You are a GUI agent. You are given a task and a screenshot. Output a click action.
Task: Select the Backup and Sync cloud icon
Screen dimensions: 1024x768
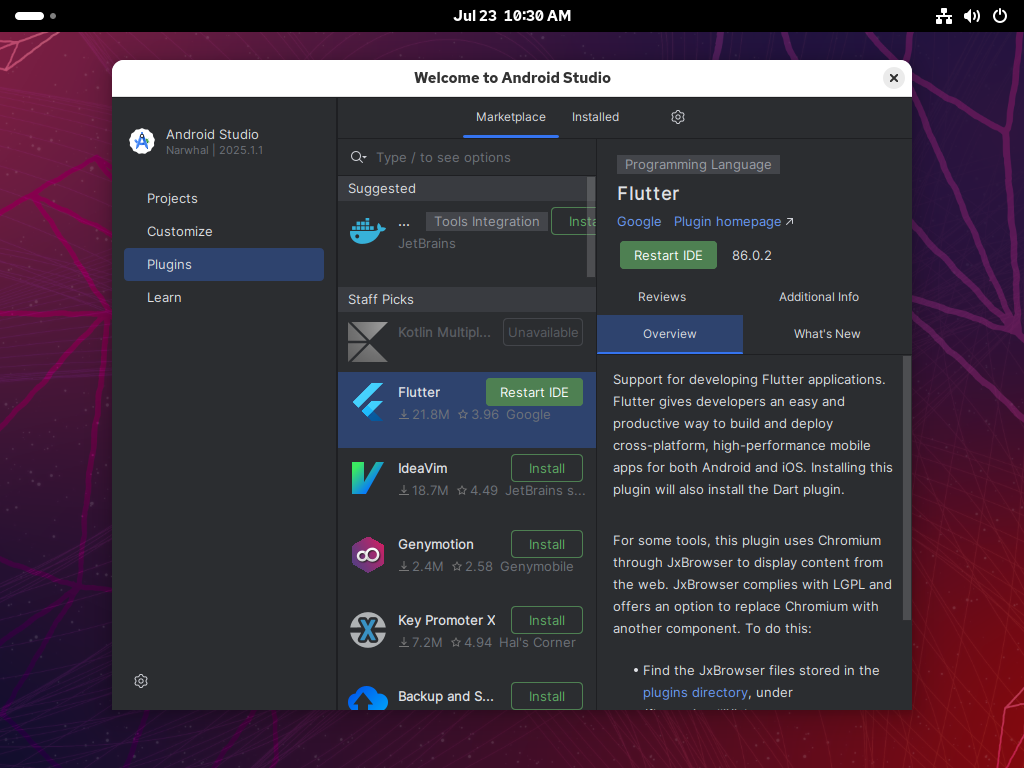point(367,700)
